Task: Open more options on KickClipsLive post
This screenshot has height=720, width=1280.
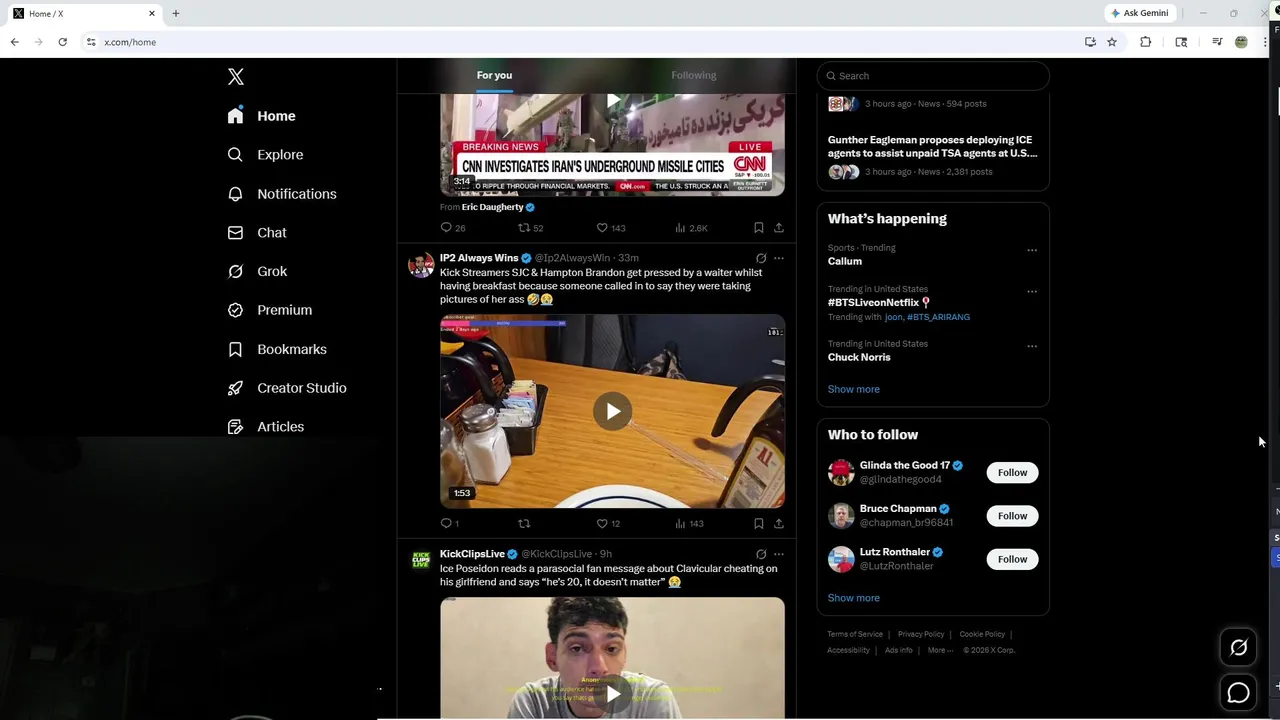Action: click(x=779, y=554)
